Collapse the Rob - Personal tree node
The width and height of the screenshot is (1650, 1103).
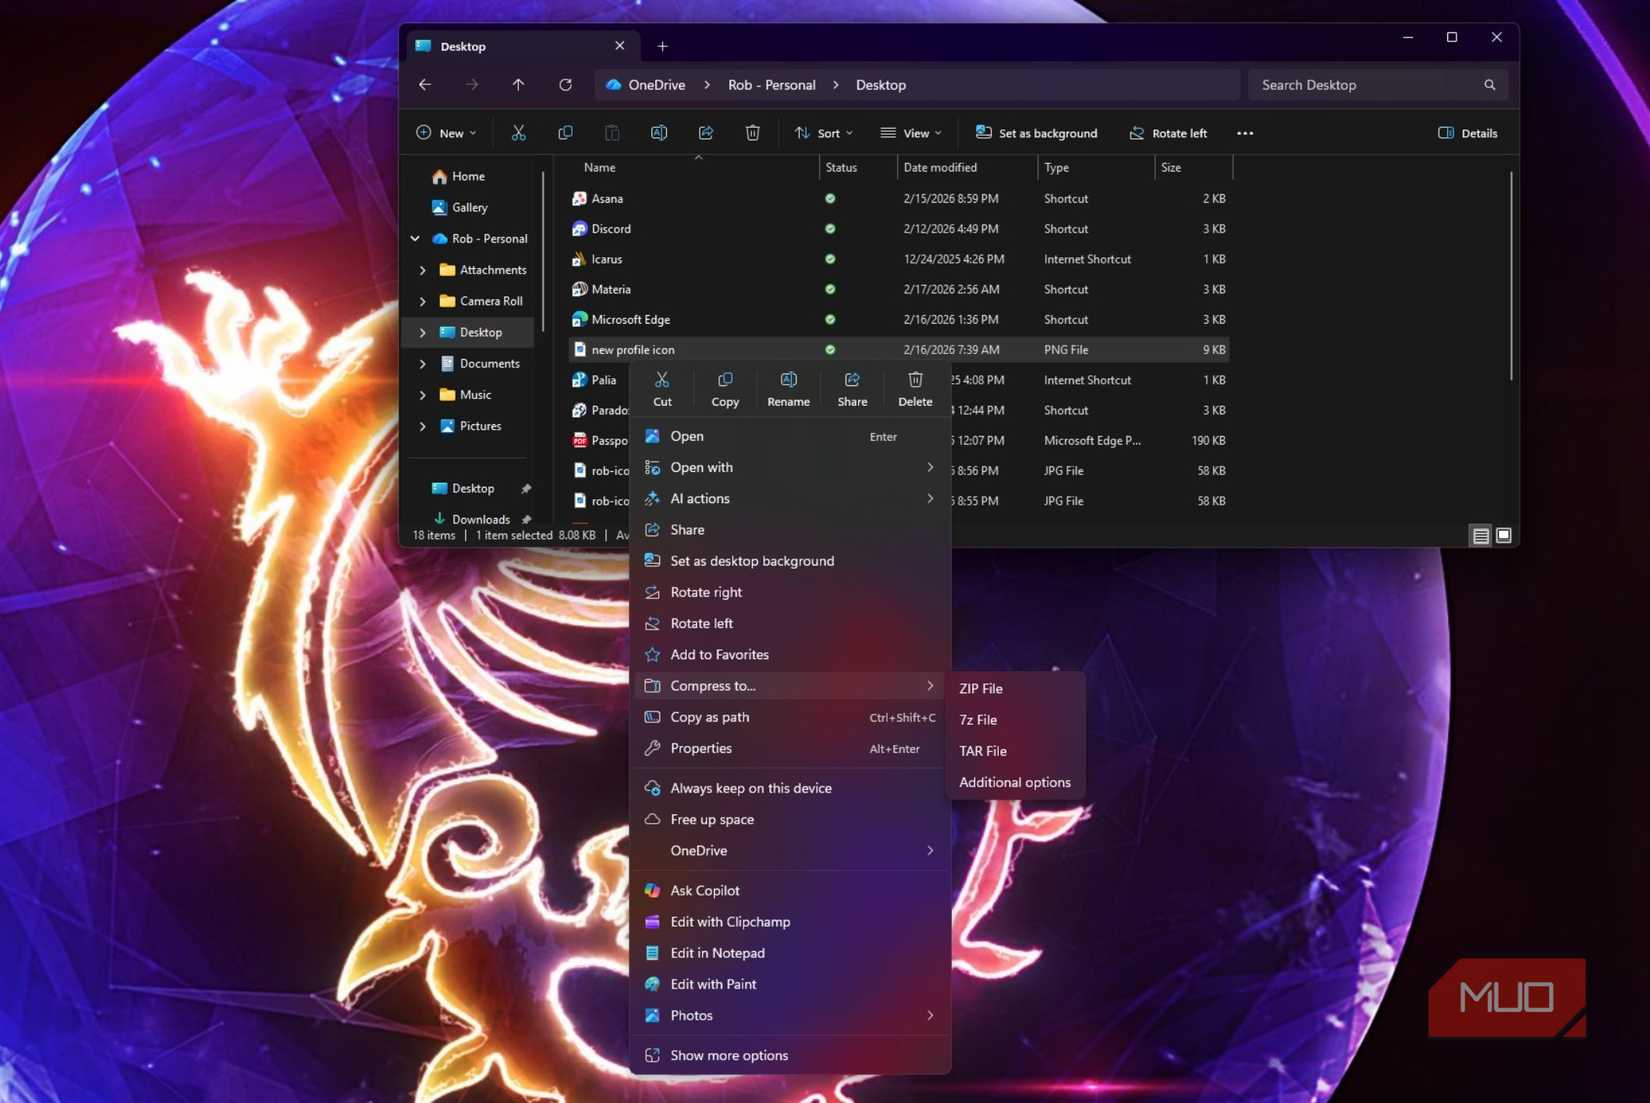(415, 239)
